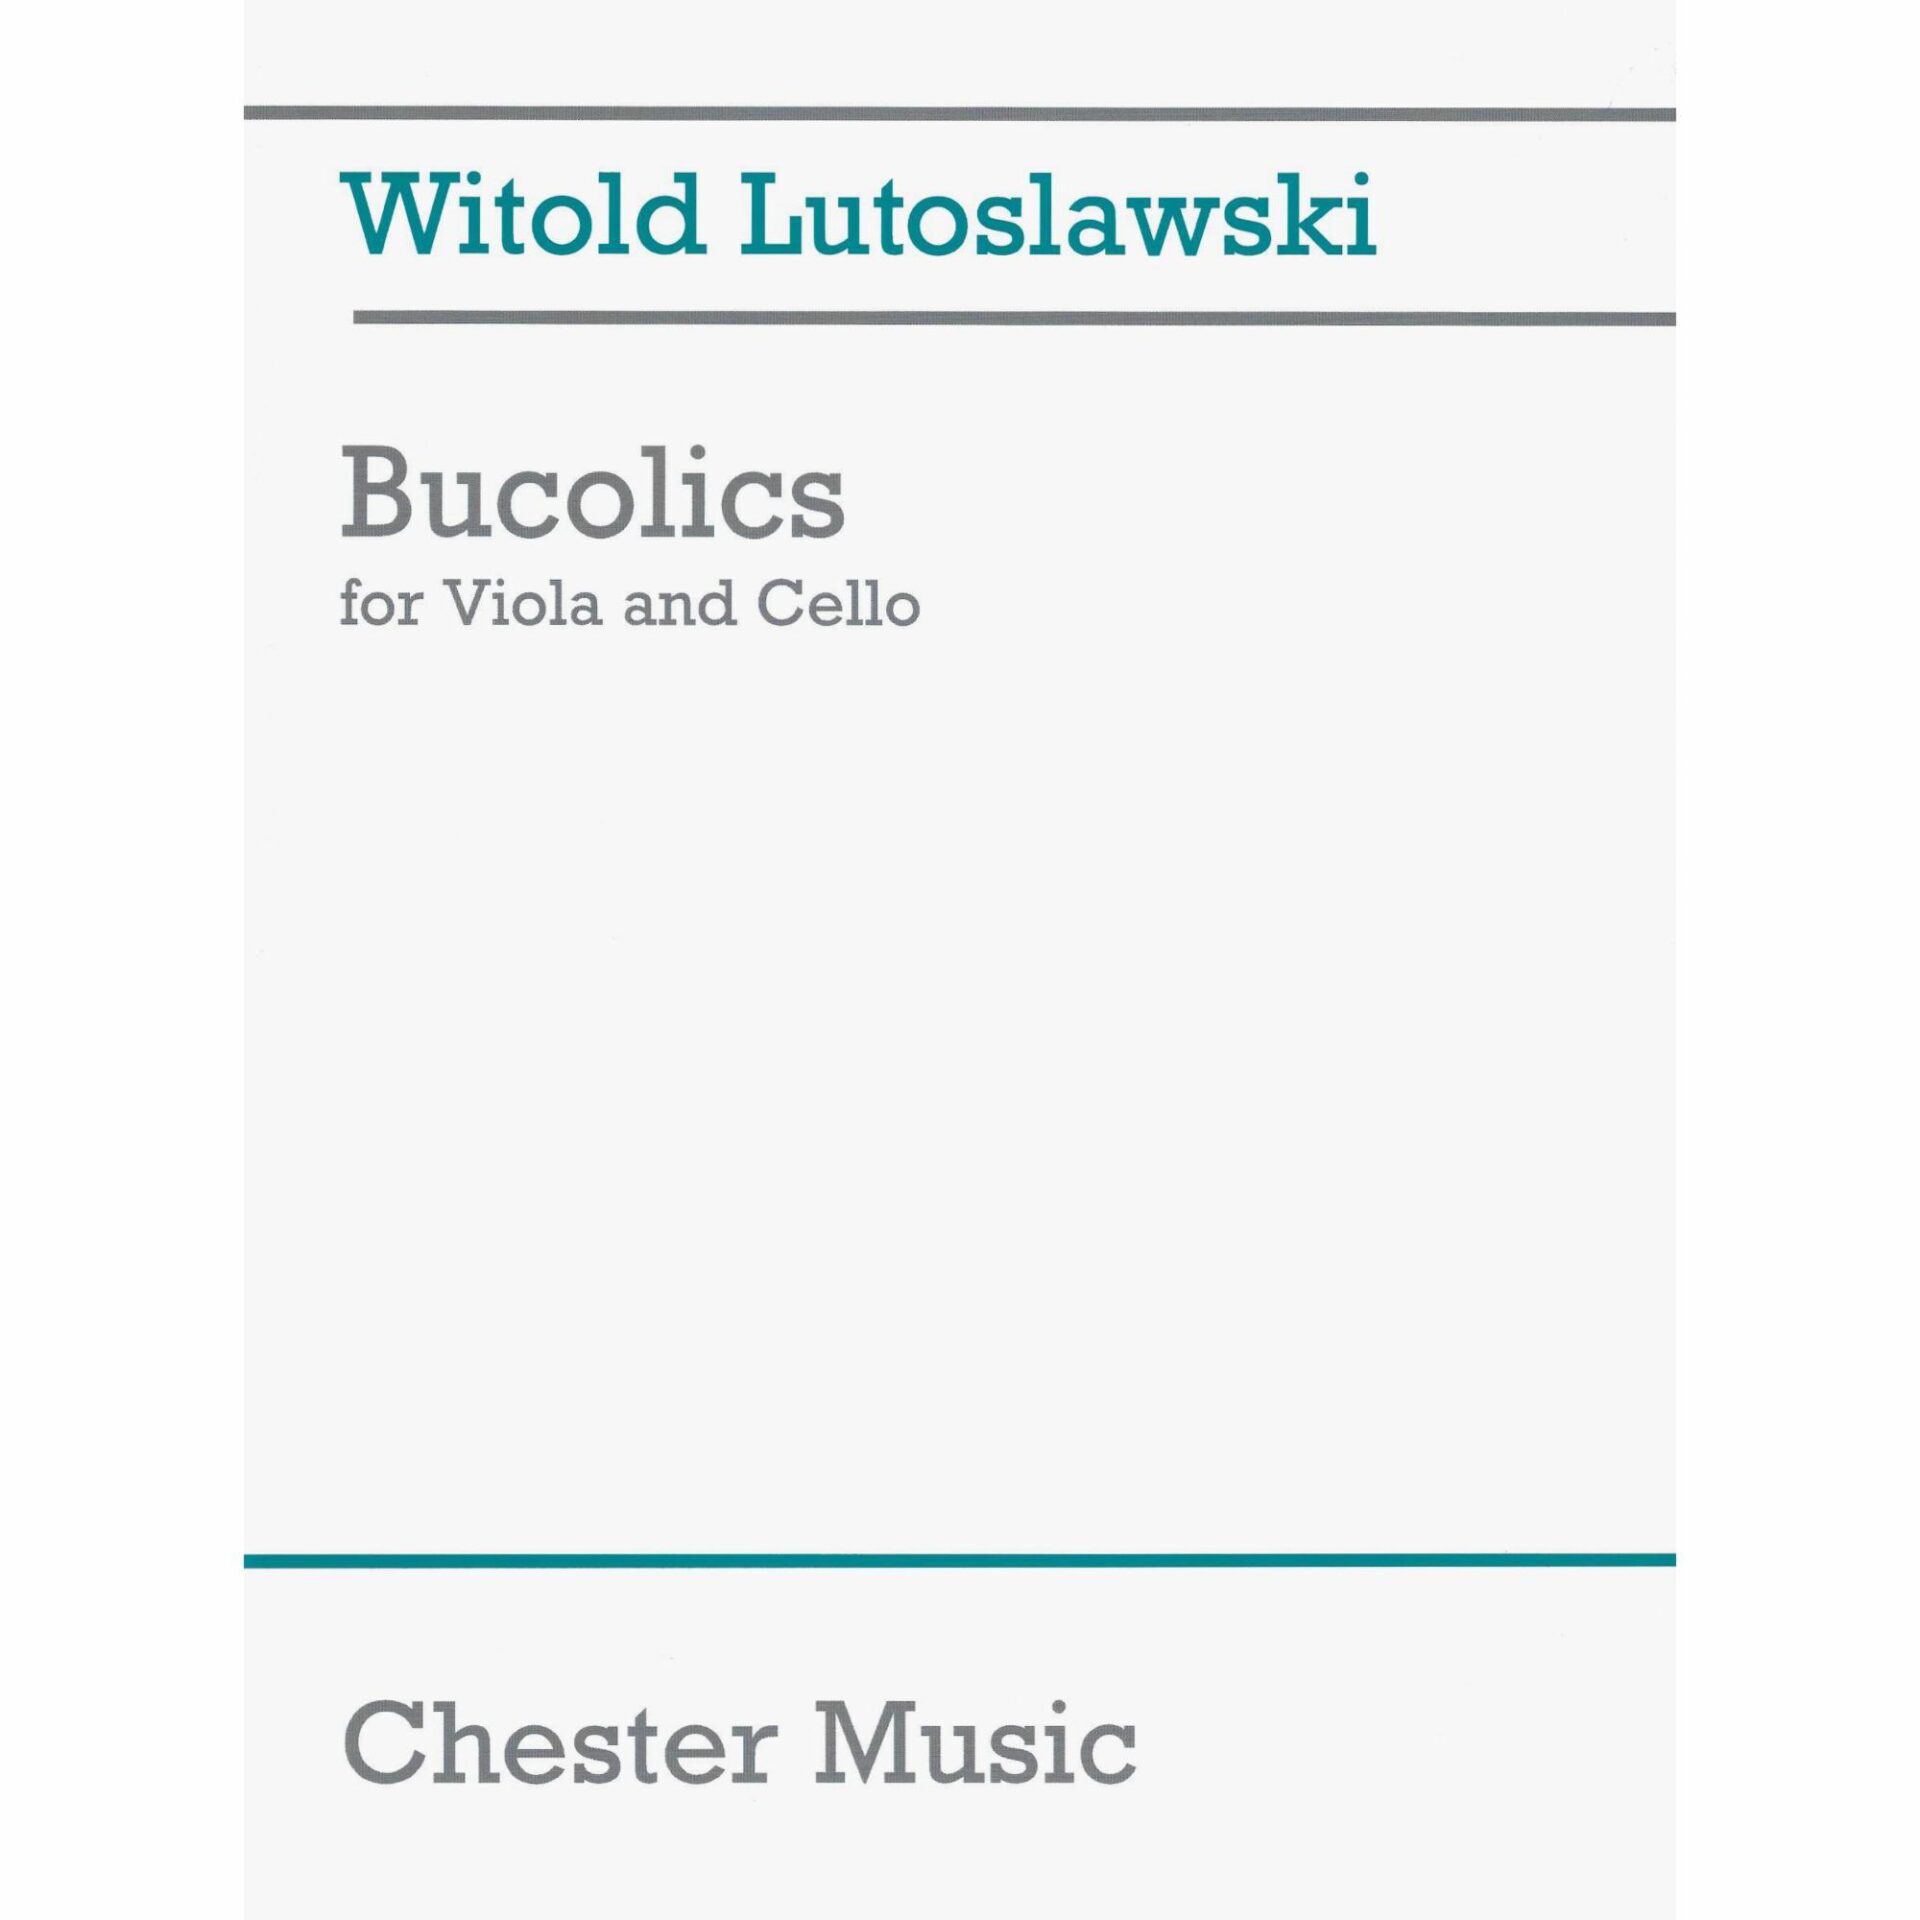Click the top gray horizontal line
Image resolution: width=1920 pixels, height=1920 pixels.
959,114
